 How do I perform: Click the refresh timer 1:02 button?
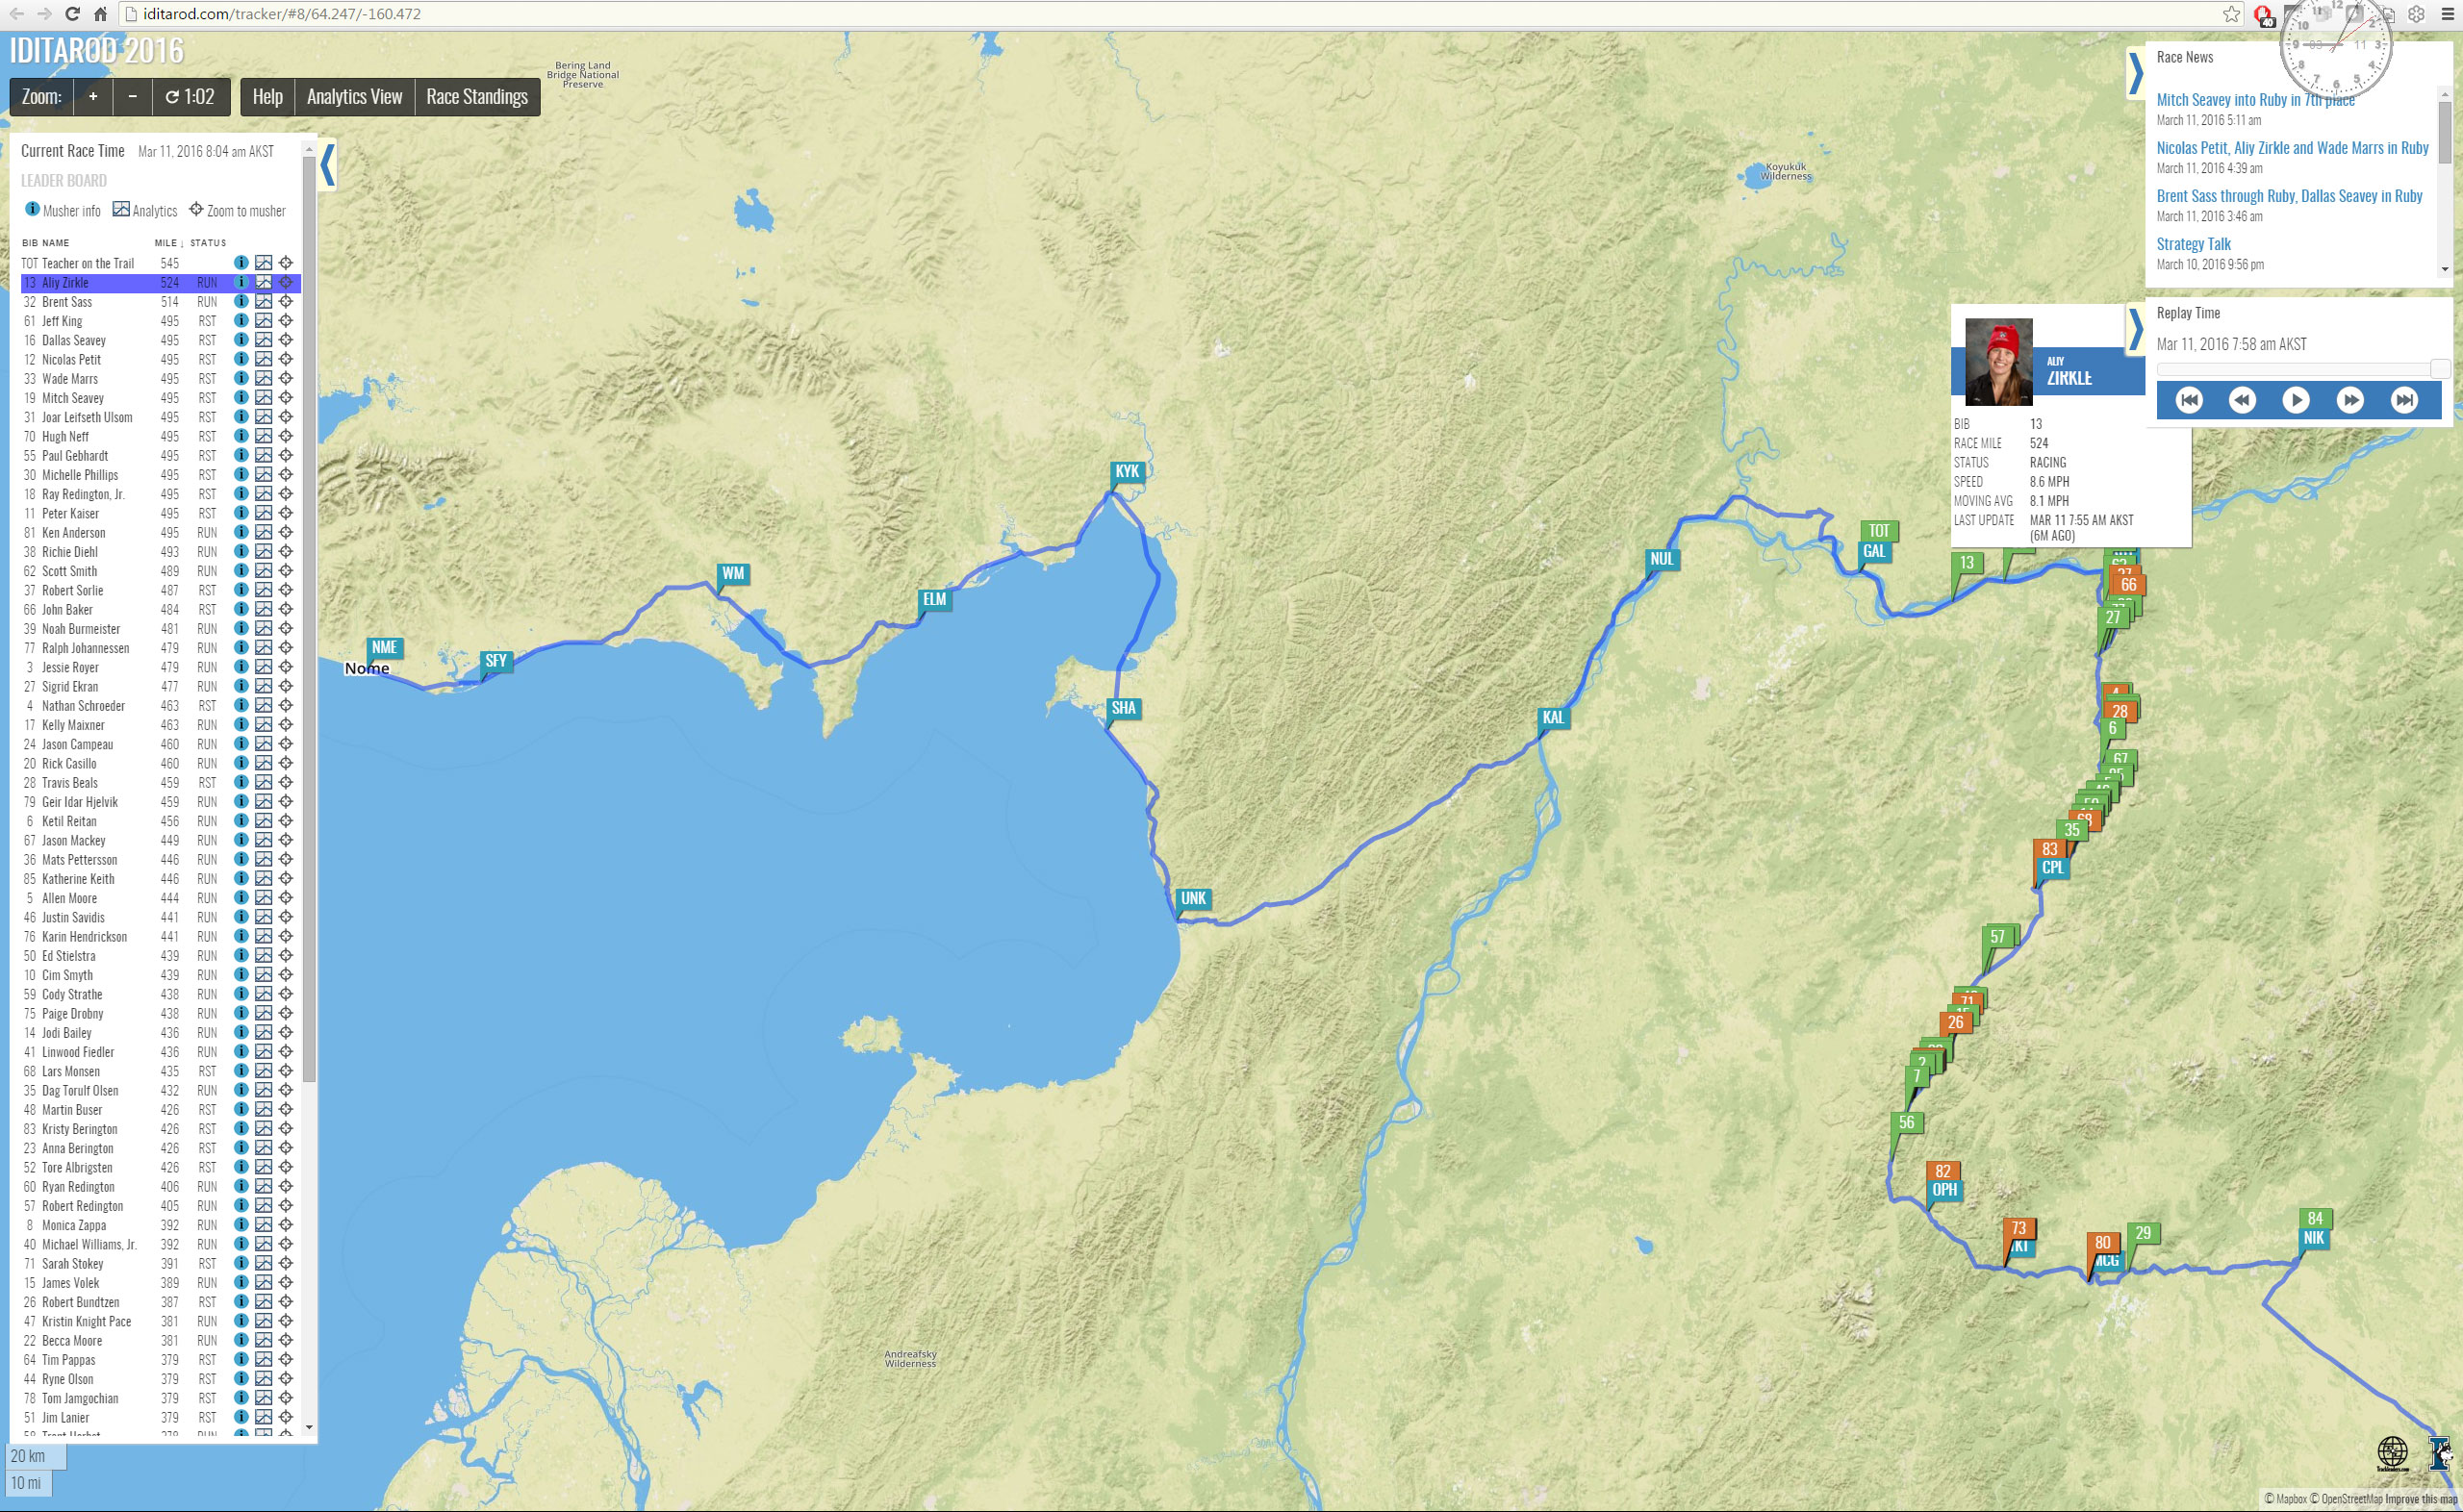(x=190, y=97)
